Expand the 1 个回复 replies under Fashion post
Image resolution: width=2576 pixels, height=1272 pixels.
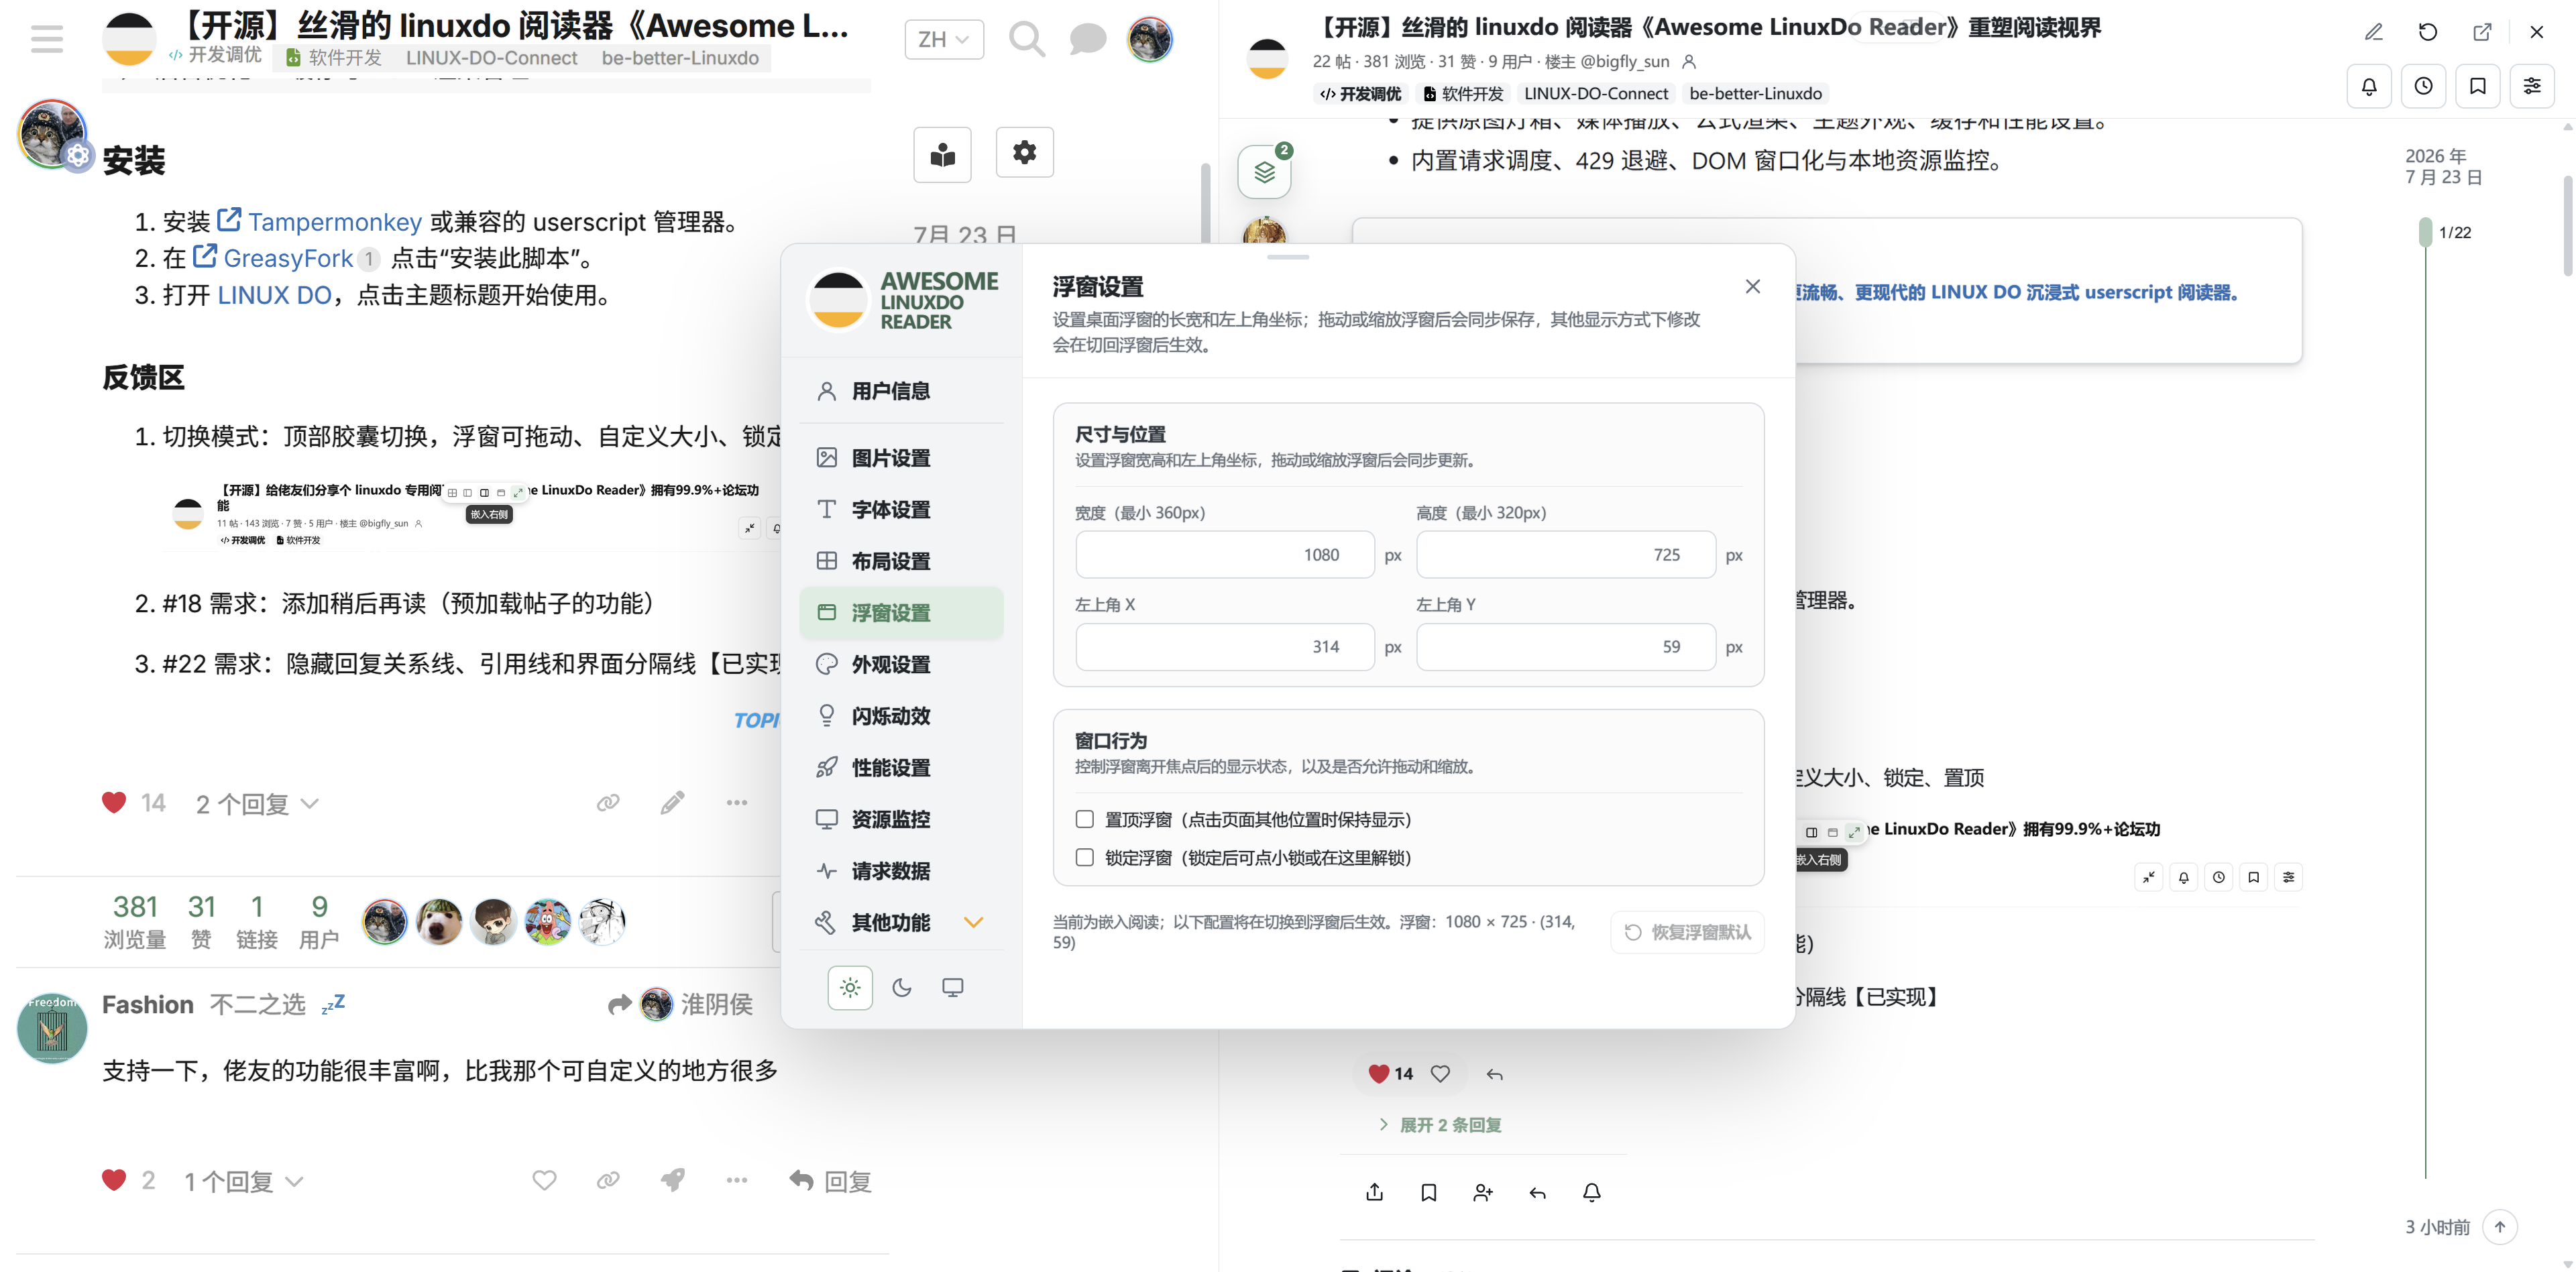[243, 1181]
